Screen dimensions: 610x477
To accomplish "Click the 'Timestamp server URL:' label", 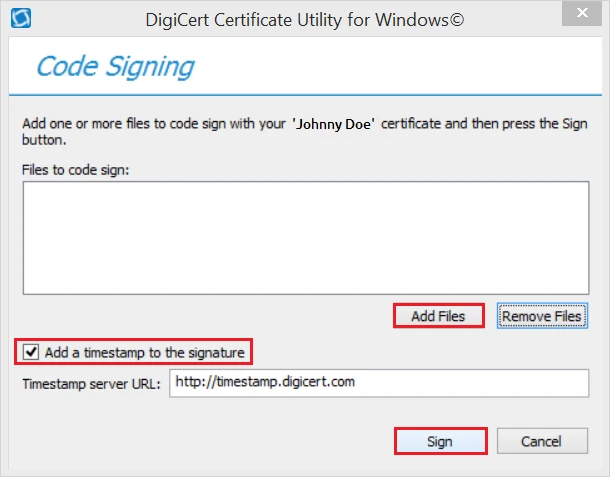I will 91,384.
